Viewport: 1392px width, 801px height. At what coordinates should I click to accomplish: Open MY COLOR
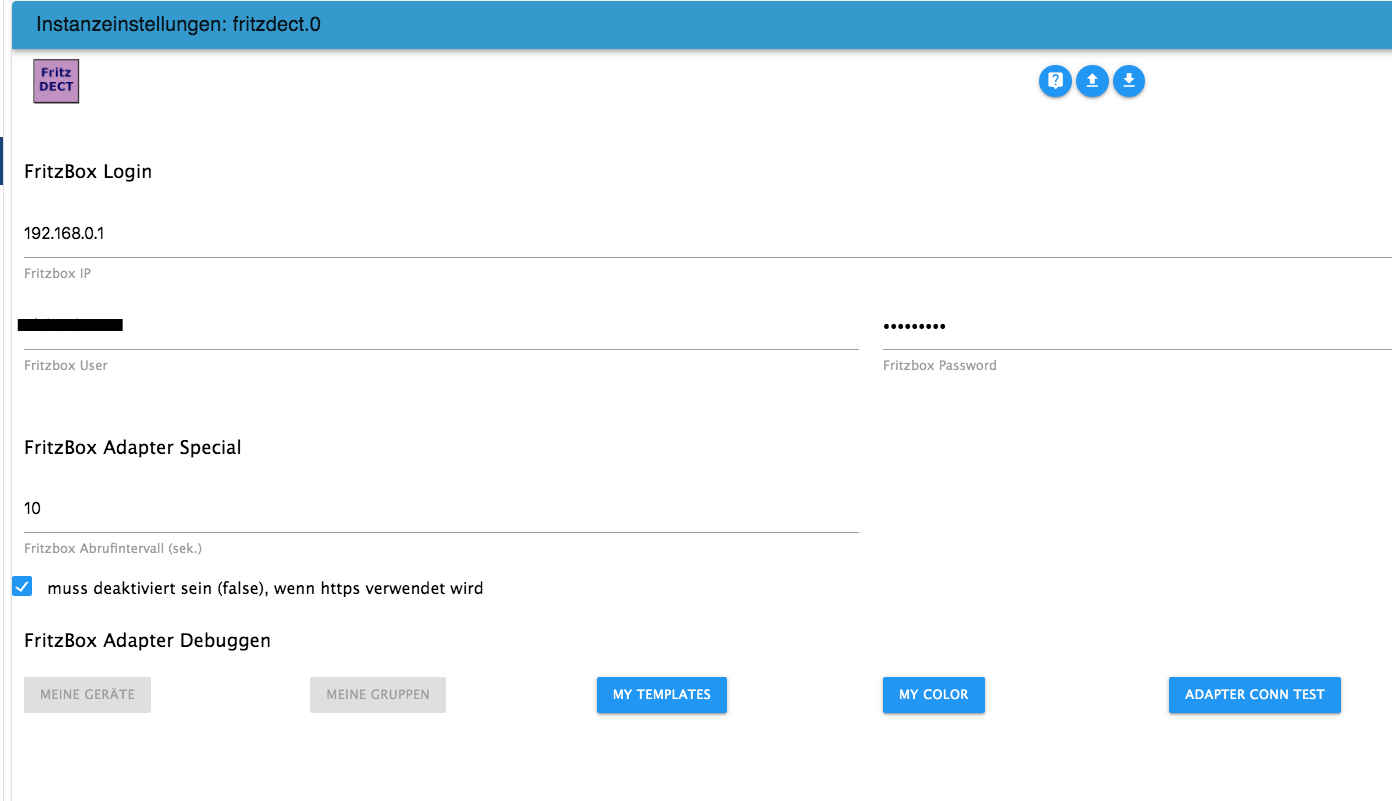pos(934,694)
